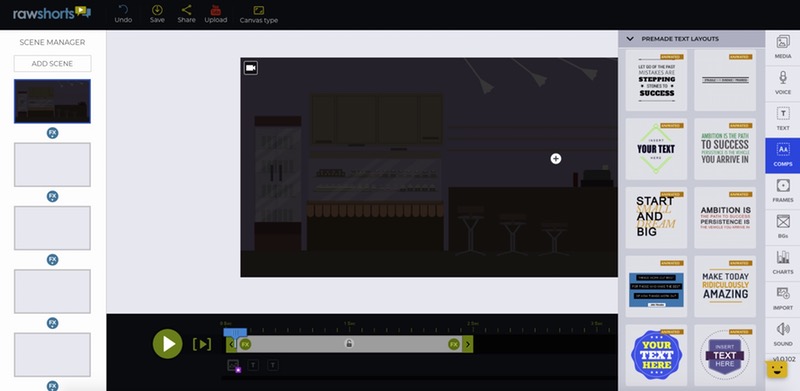Open the yellow chat helper widget
Screen dimensions: 800x391
777,369
